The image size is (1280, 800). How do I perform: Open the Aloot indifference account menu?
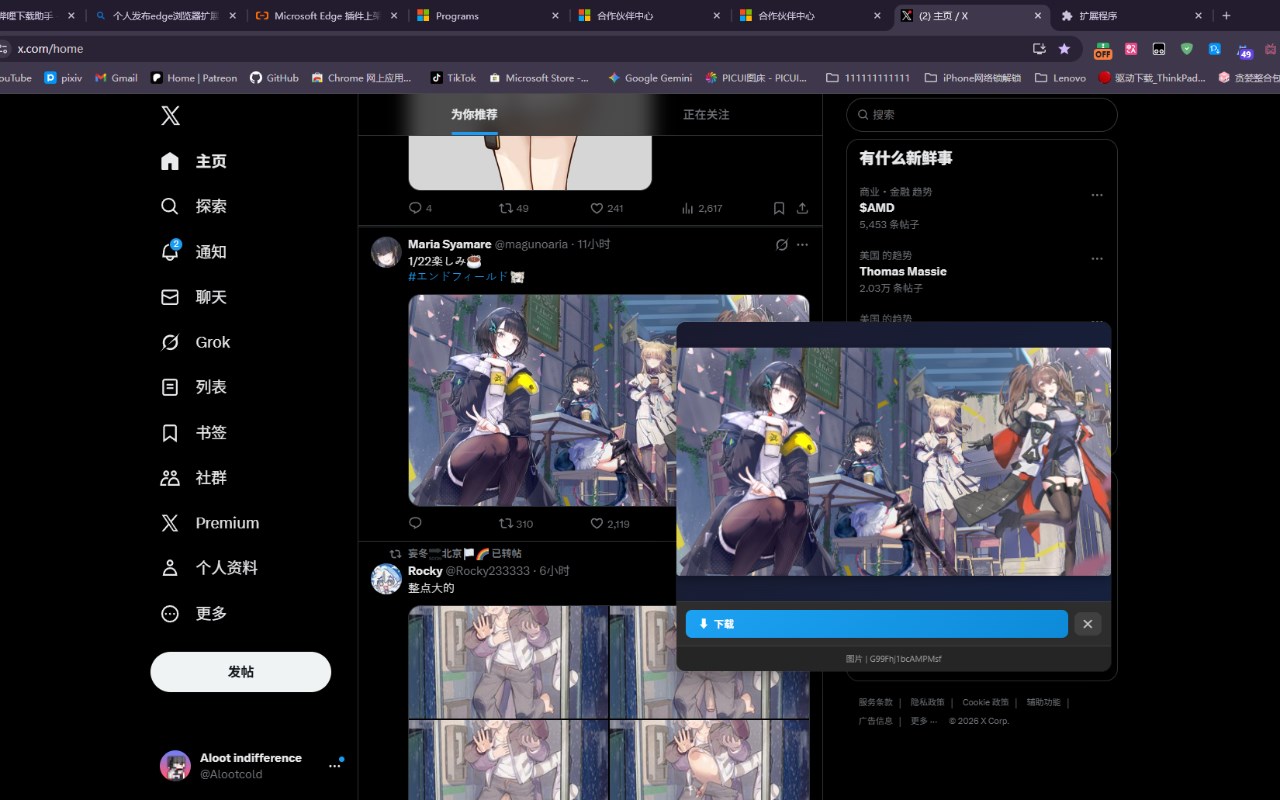(x=250, y=766)
